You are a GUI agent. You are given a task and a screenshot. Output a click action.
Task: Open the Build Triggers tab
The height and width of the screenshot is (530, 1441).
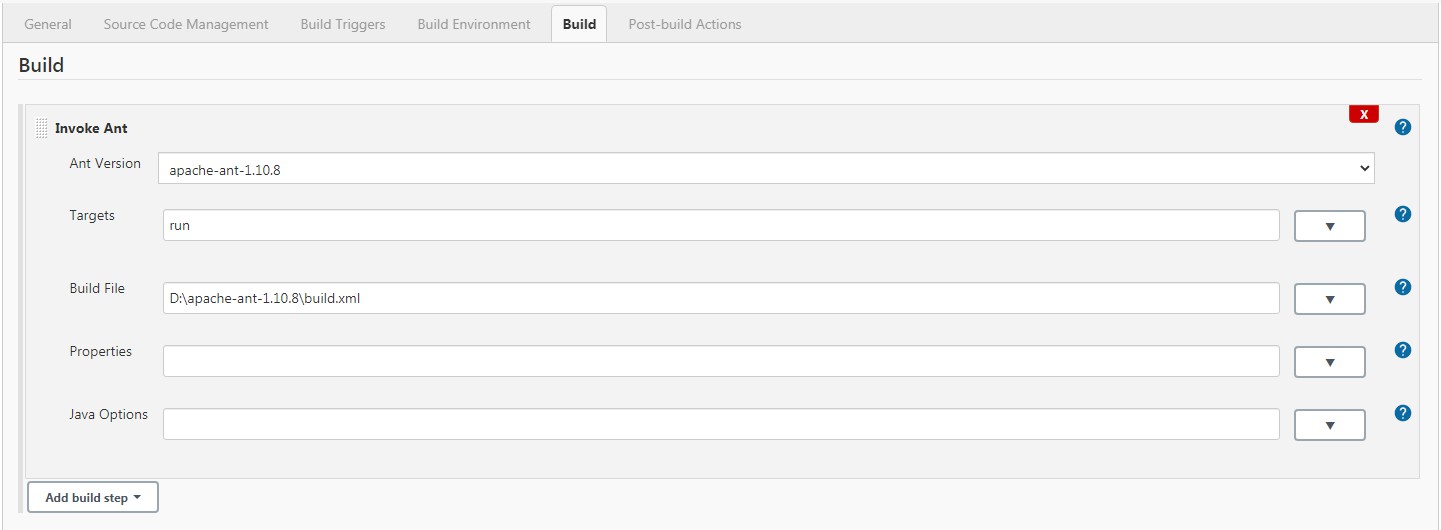pos(343,24)
